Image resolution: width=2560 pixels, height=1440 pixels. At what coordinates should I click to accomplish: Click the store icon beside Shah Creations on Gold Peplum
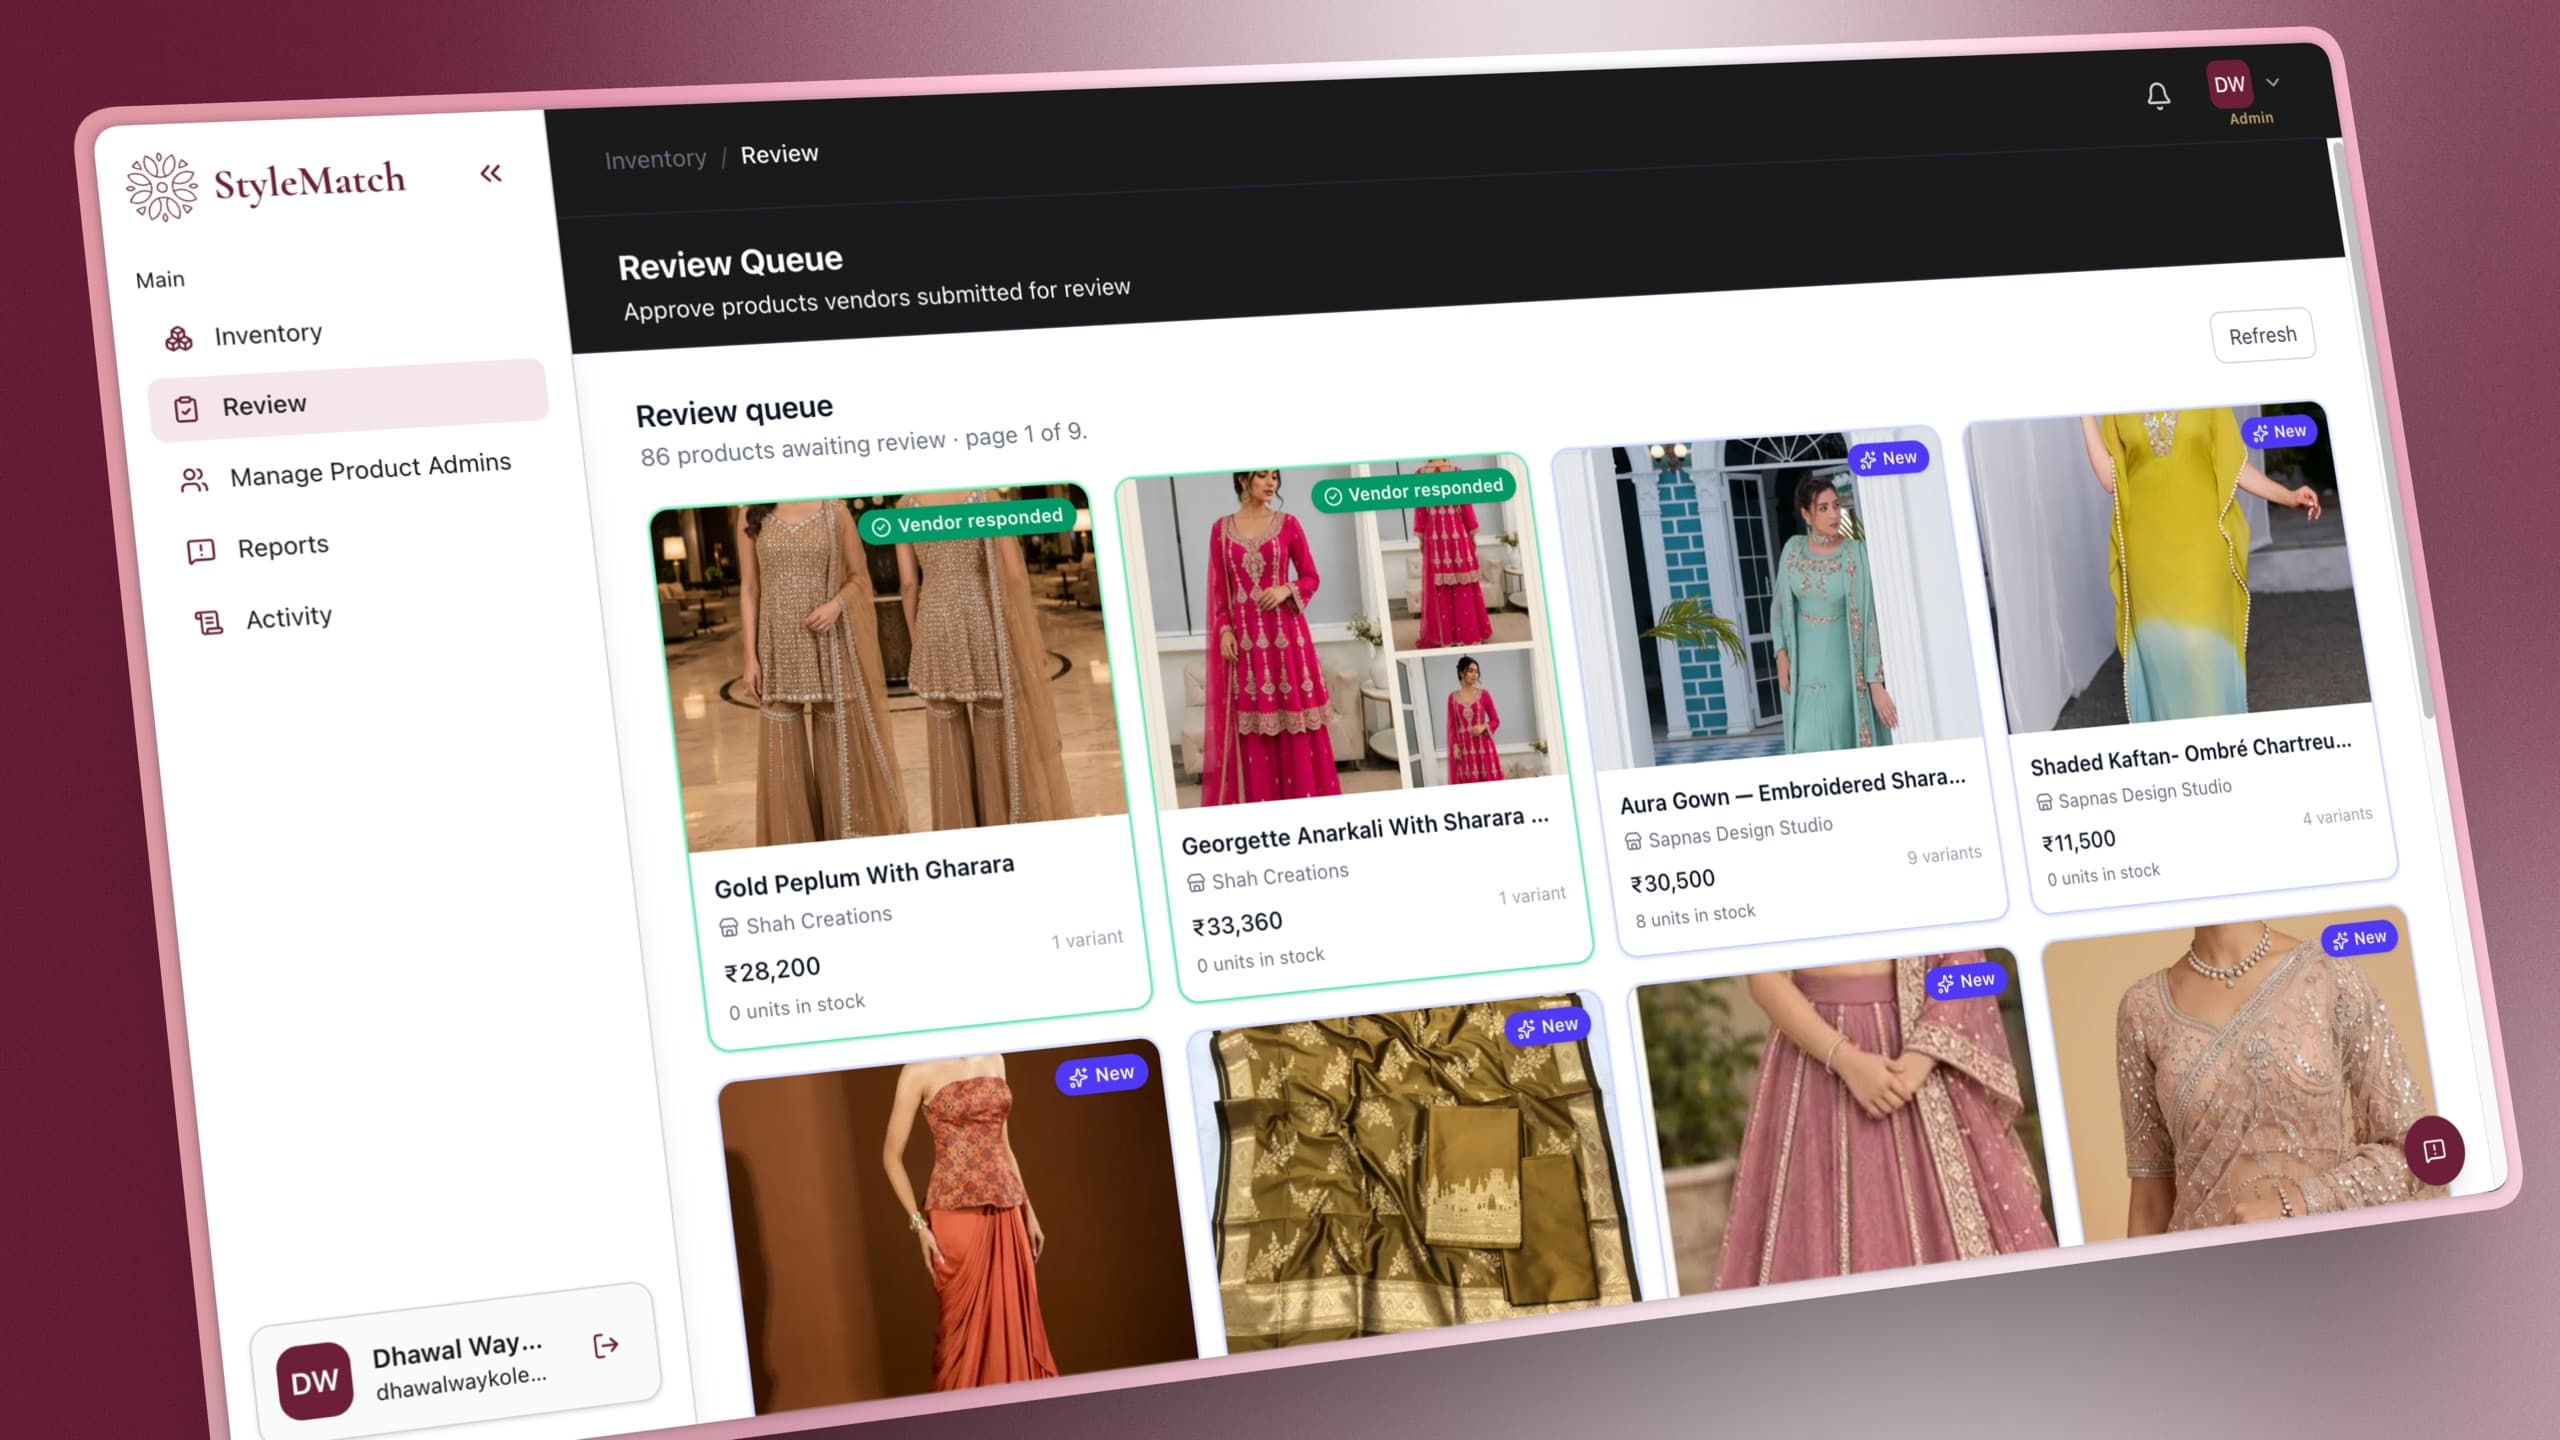click(x=728, y=927)
